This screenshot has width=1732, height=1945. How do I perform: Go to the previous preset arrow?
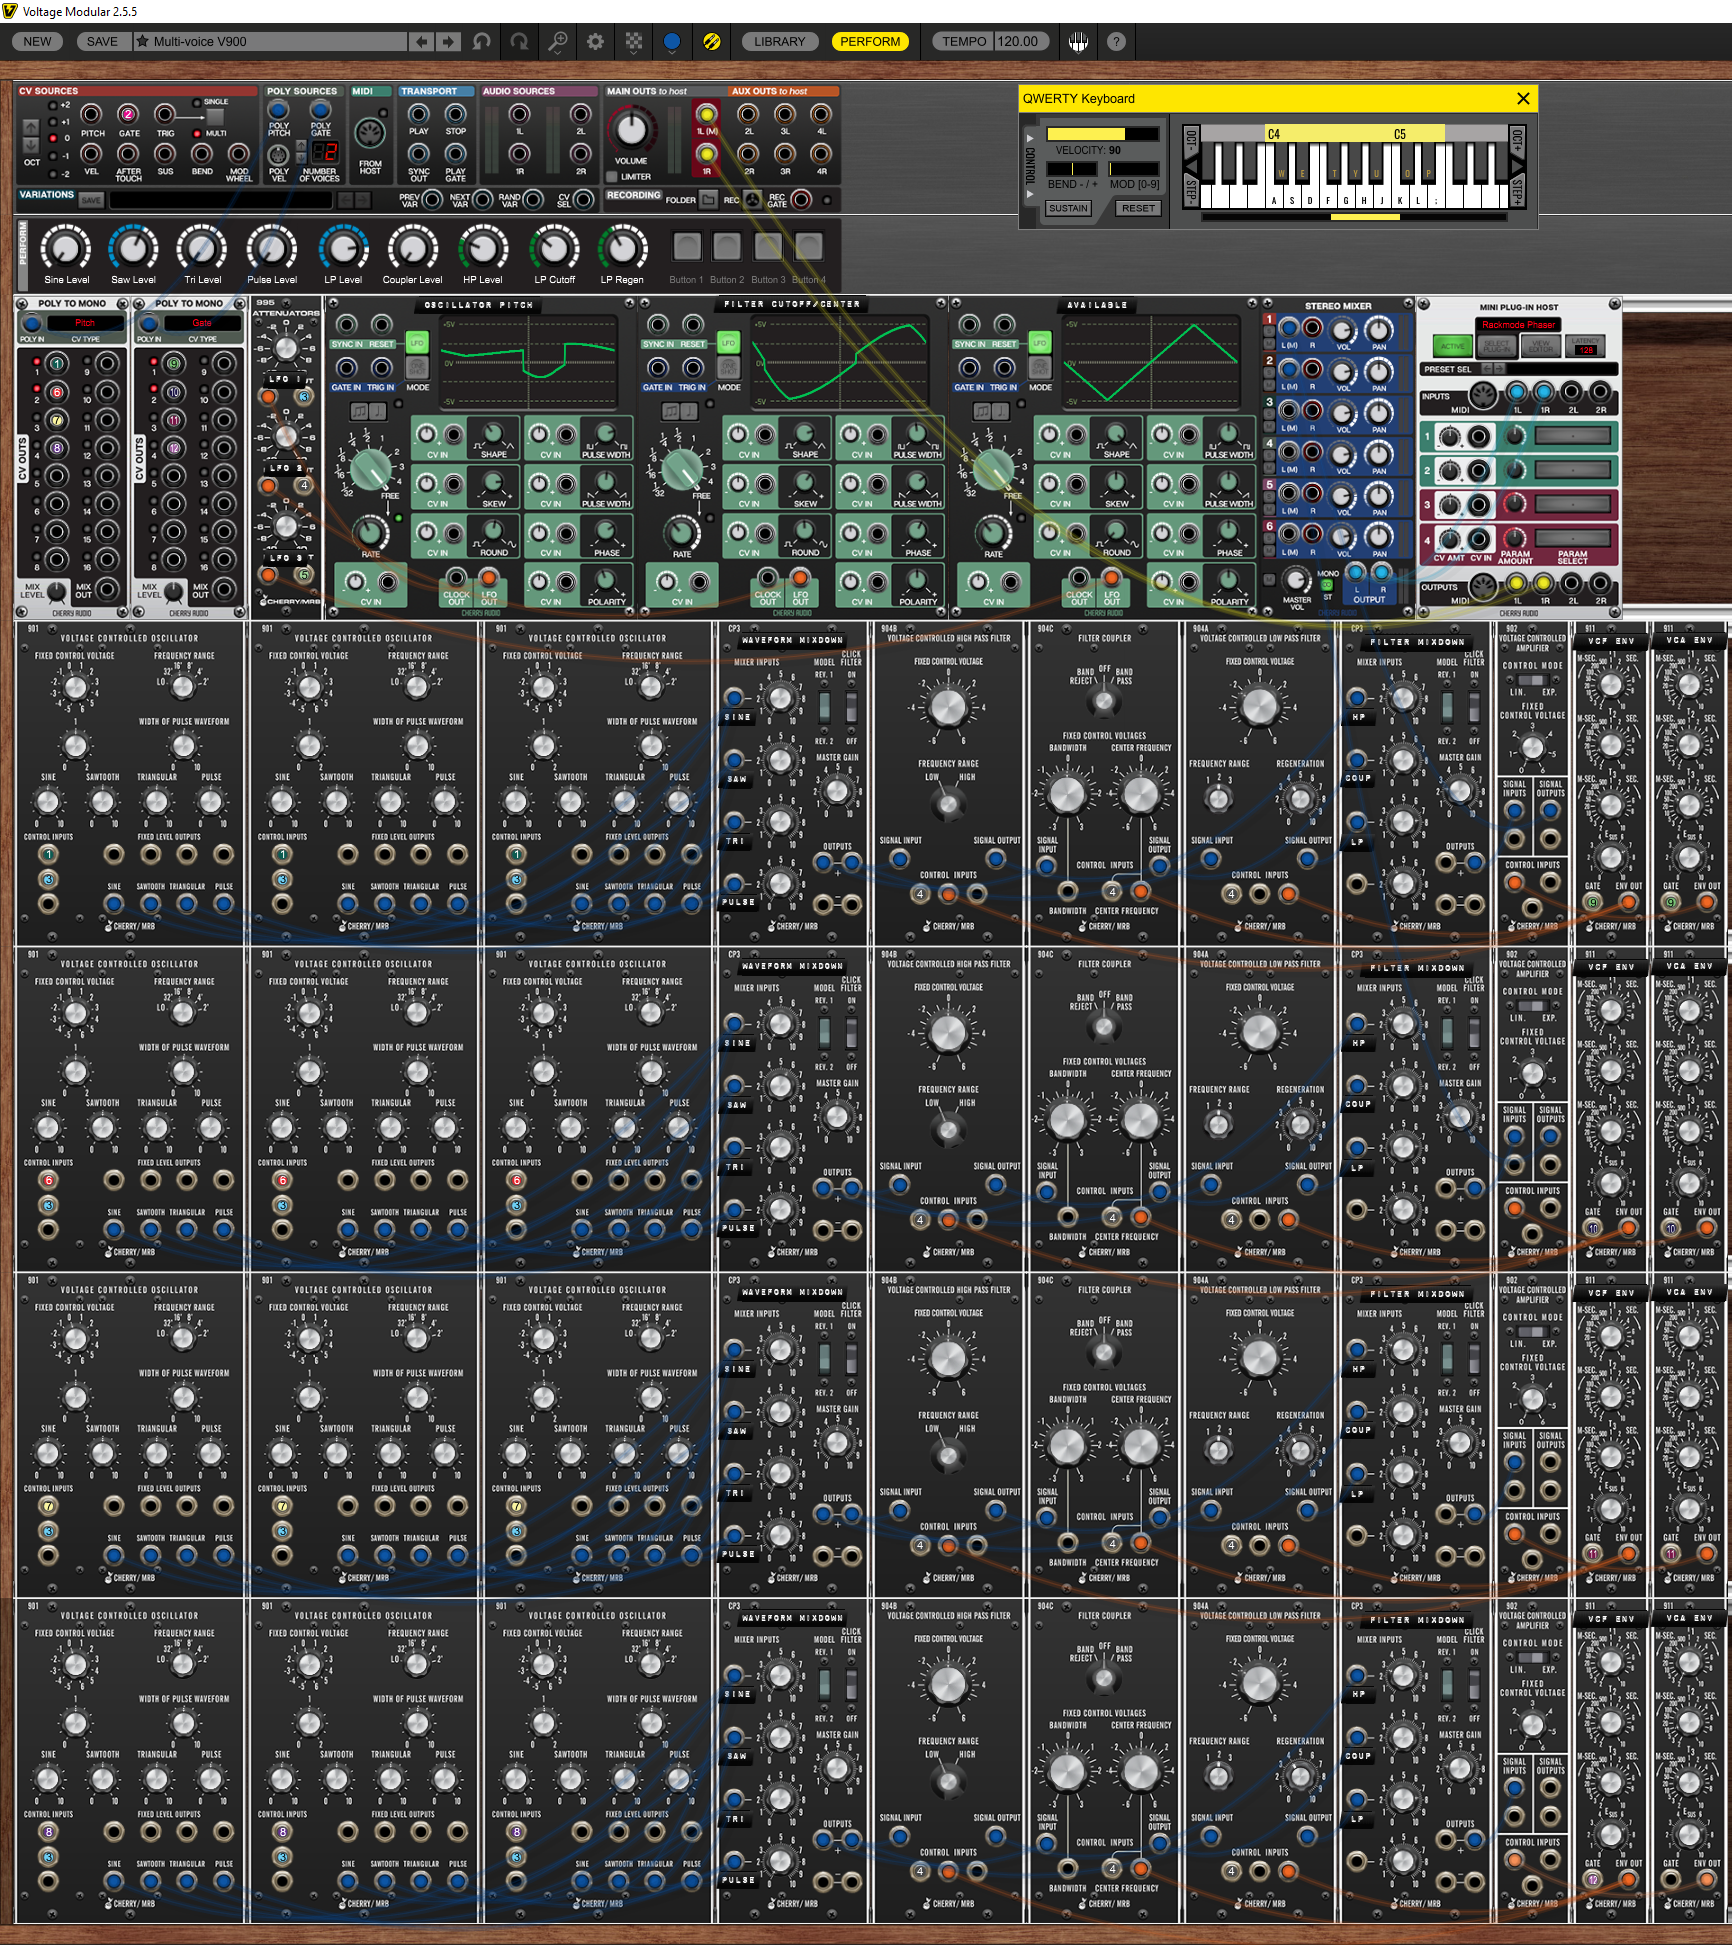tap(422, 41)
